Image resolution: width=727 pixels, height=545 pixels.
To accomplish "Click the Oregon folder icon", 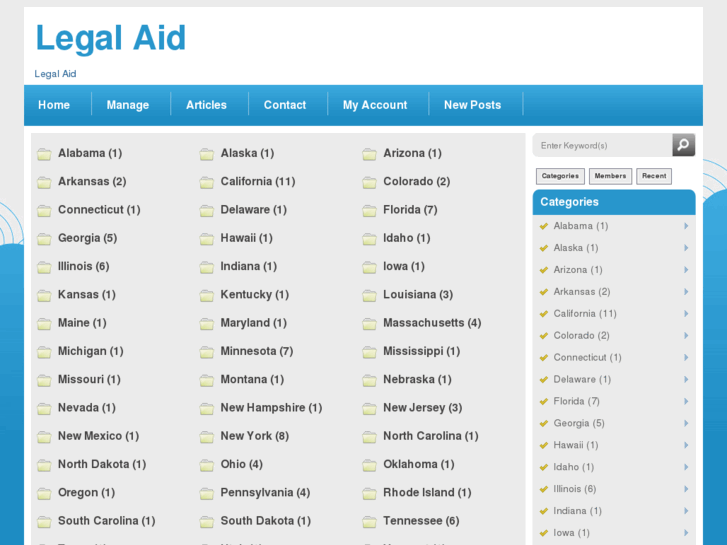I will 44,494.
